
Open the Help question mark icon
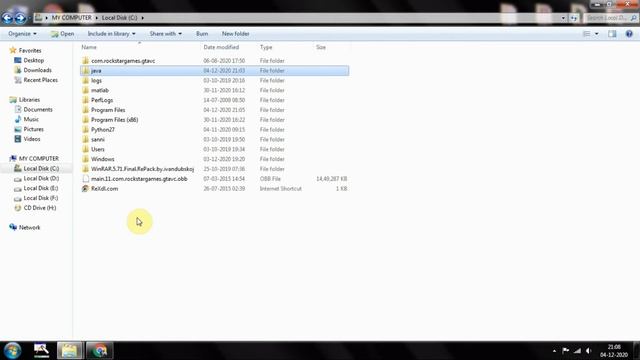pyautogui.click(x=629, y=34)
